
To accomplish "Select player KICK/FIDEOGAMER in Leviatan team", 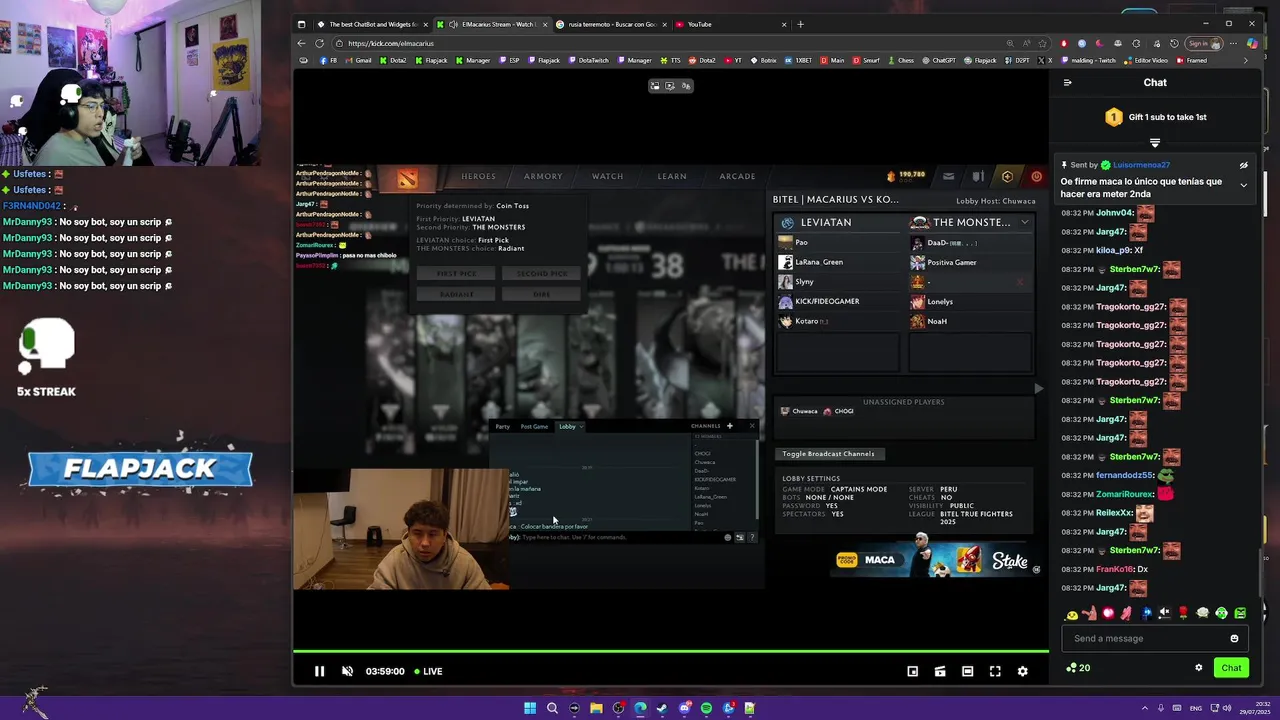I will pos(827,301).
